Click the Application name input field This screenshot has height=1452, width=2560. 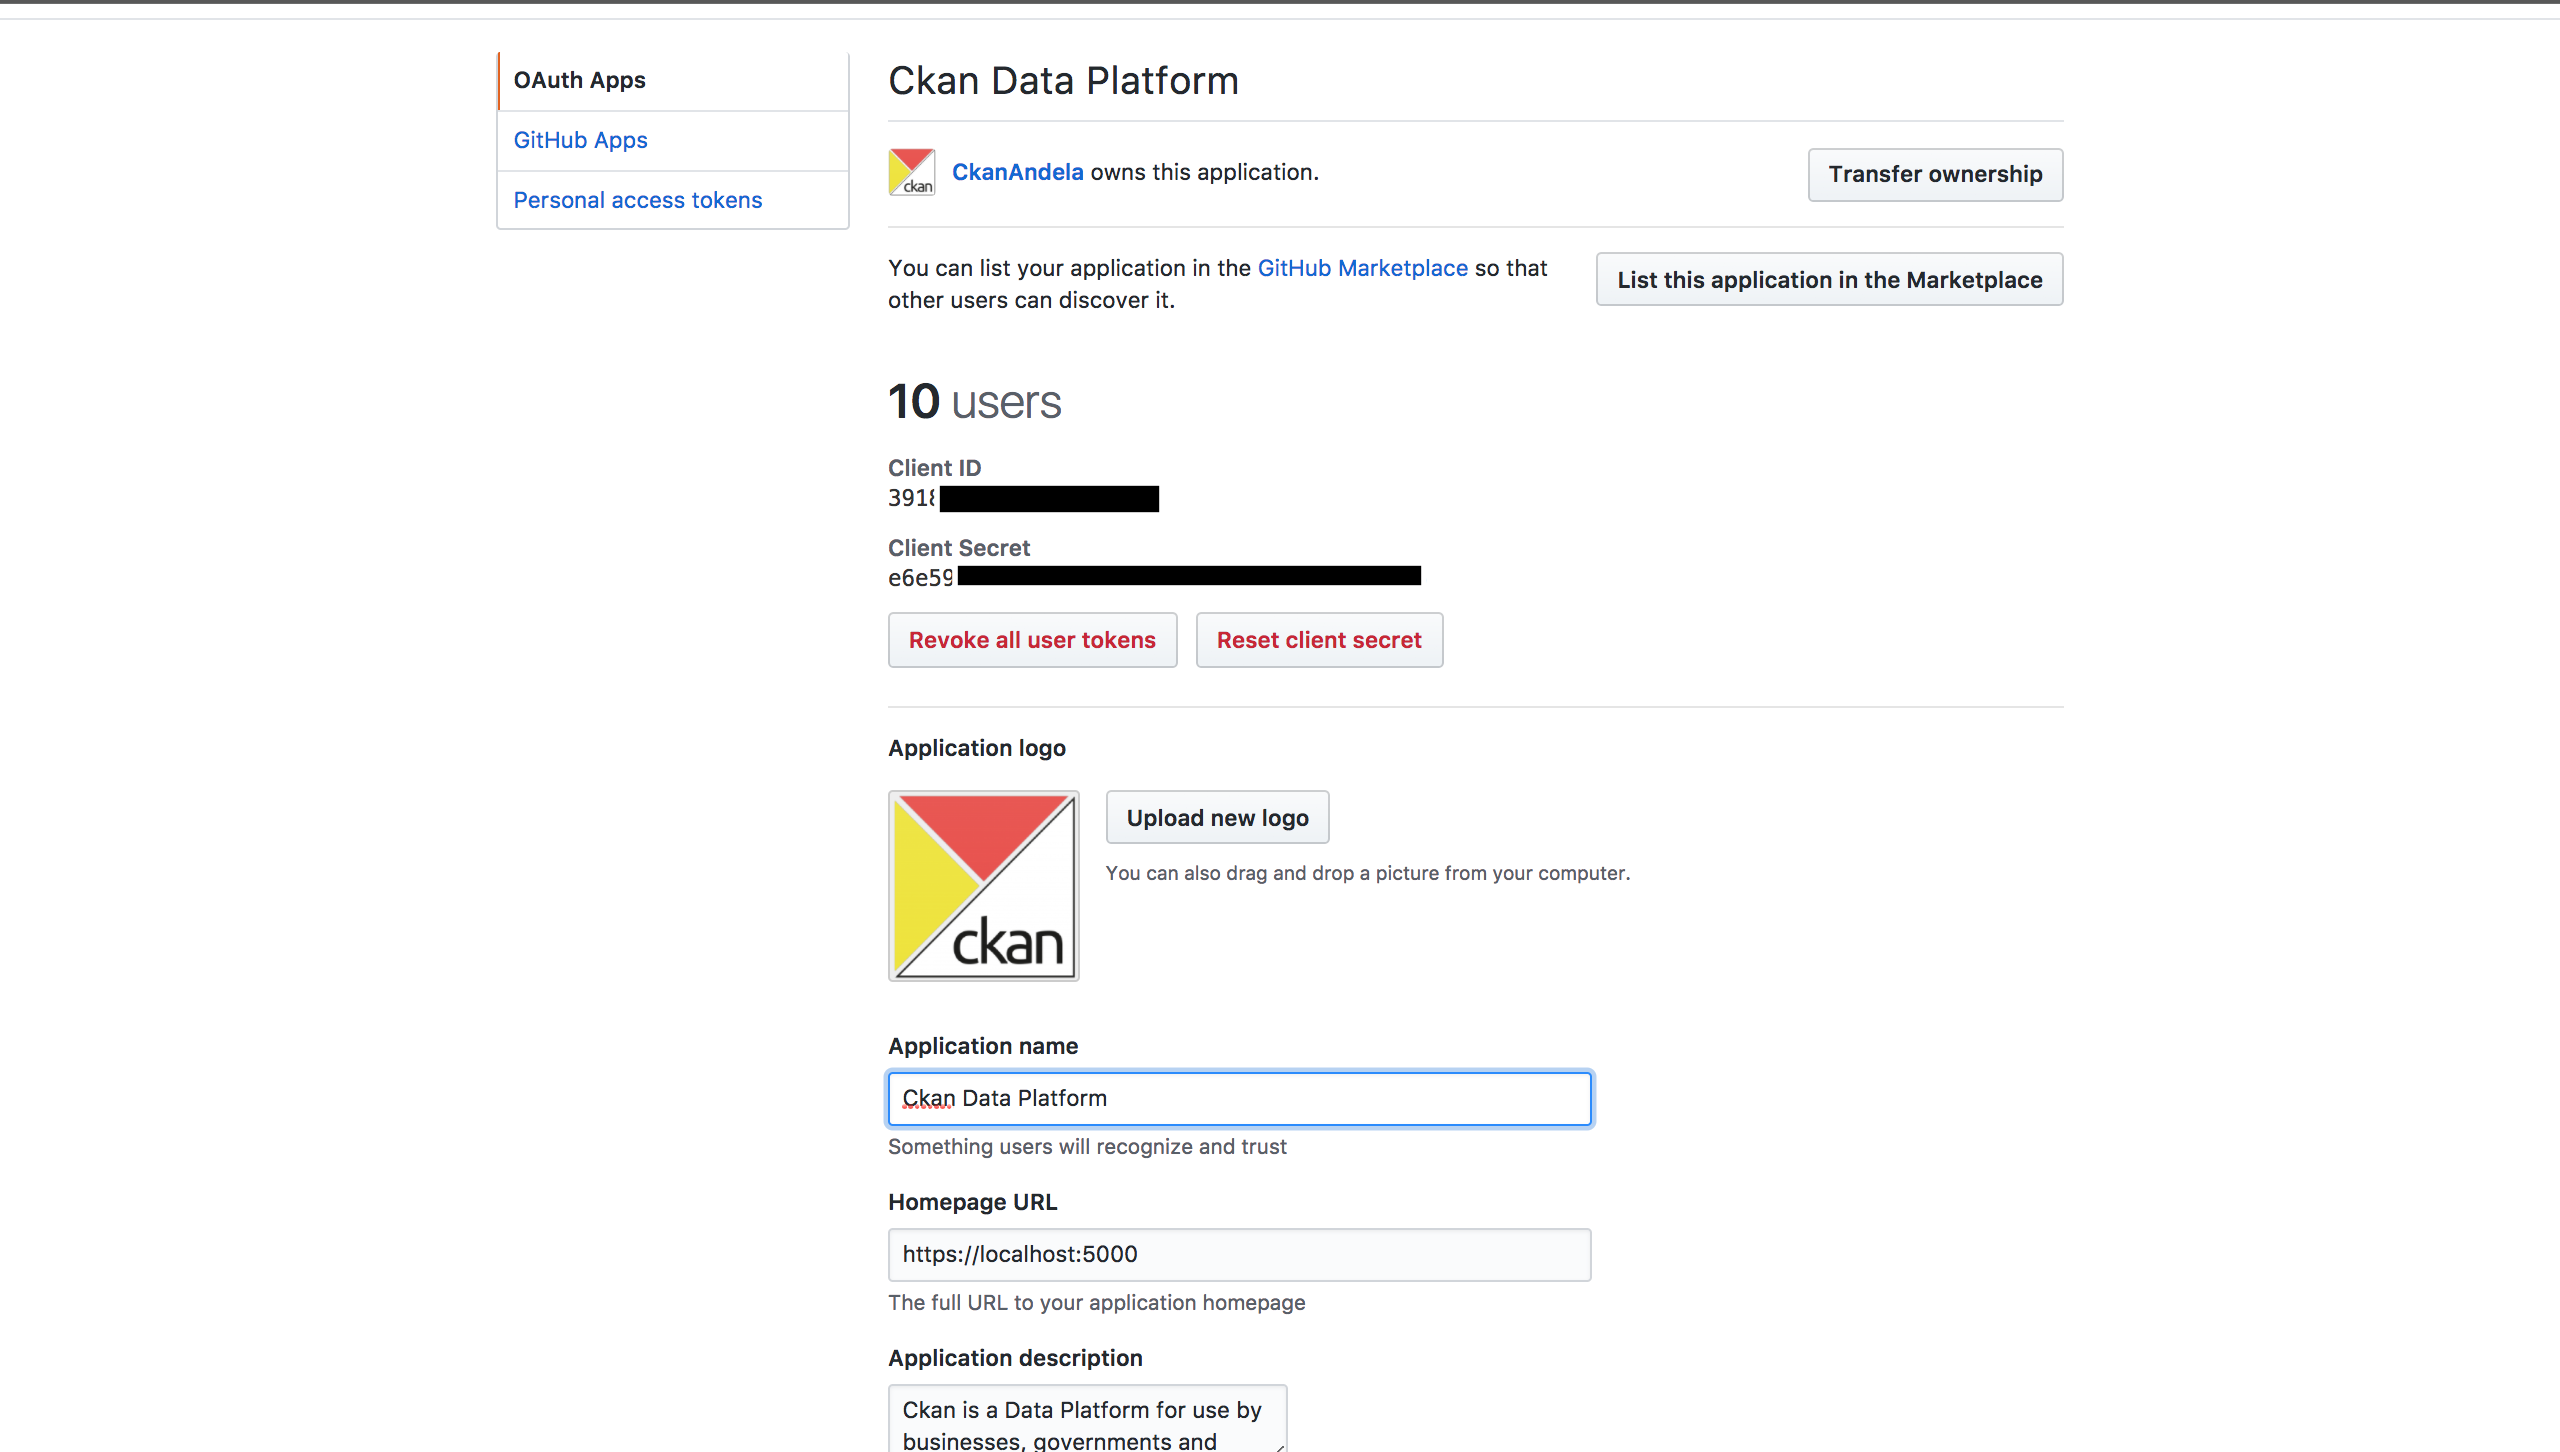point(1239,1098)
